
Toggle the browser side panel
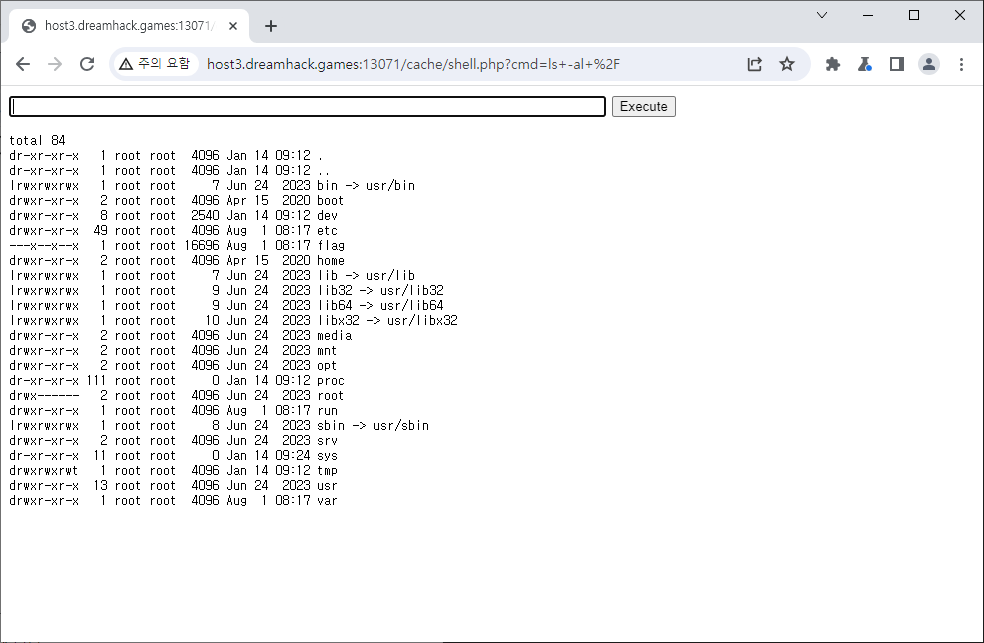896,64
